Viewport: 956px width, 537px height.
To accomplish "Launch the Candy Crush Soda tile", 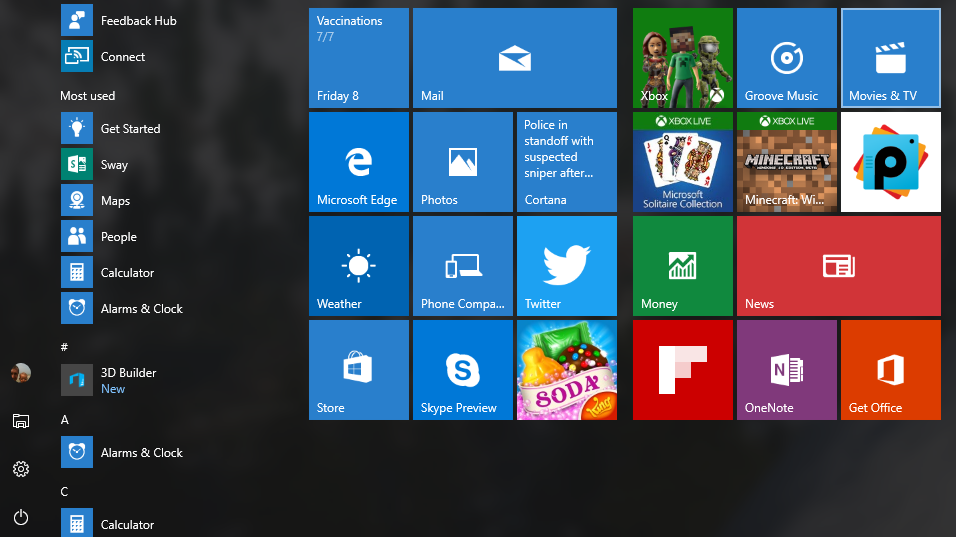I will pyautogui.click(x=566, y=369).
